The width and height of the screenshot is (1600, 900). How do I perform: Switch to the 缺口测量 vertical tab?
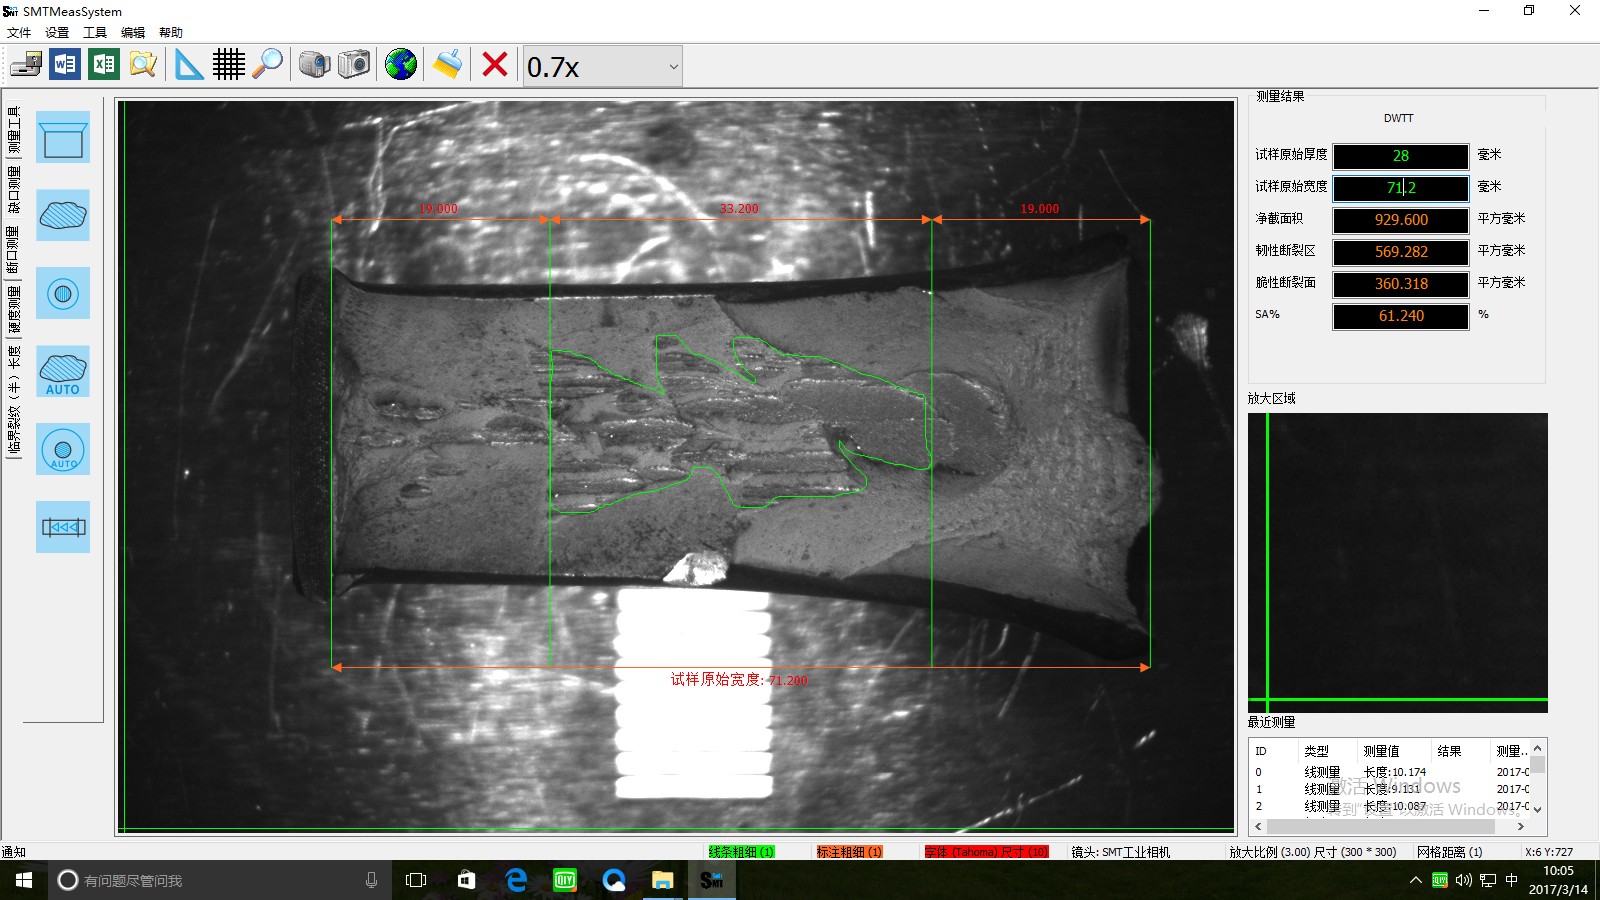coord(13,190)
